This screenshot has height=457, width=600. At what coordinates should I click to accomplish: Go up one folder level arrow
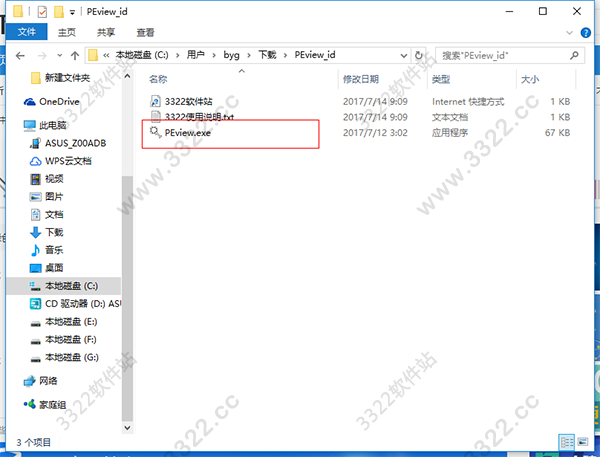[x=75, y=56]
